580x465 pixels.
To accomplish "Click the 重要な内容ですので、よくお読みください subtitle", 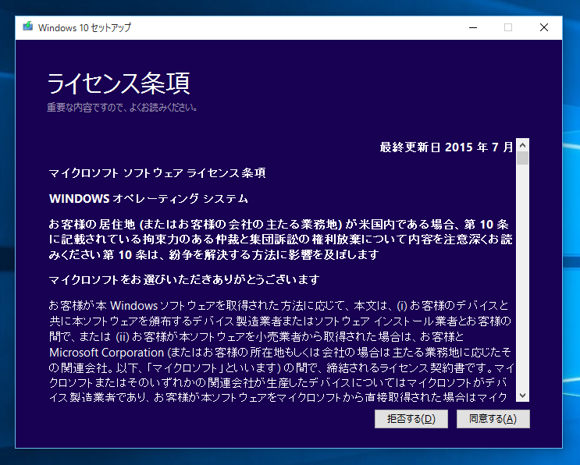I will coord(122,108).
